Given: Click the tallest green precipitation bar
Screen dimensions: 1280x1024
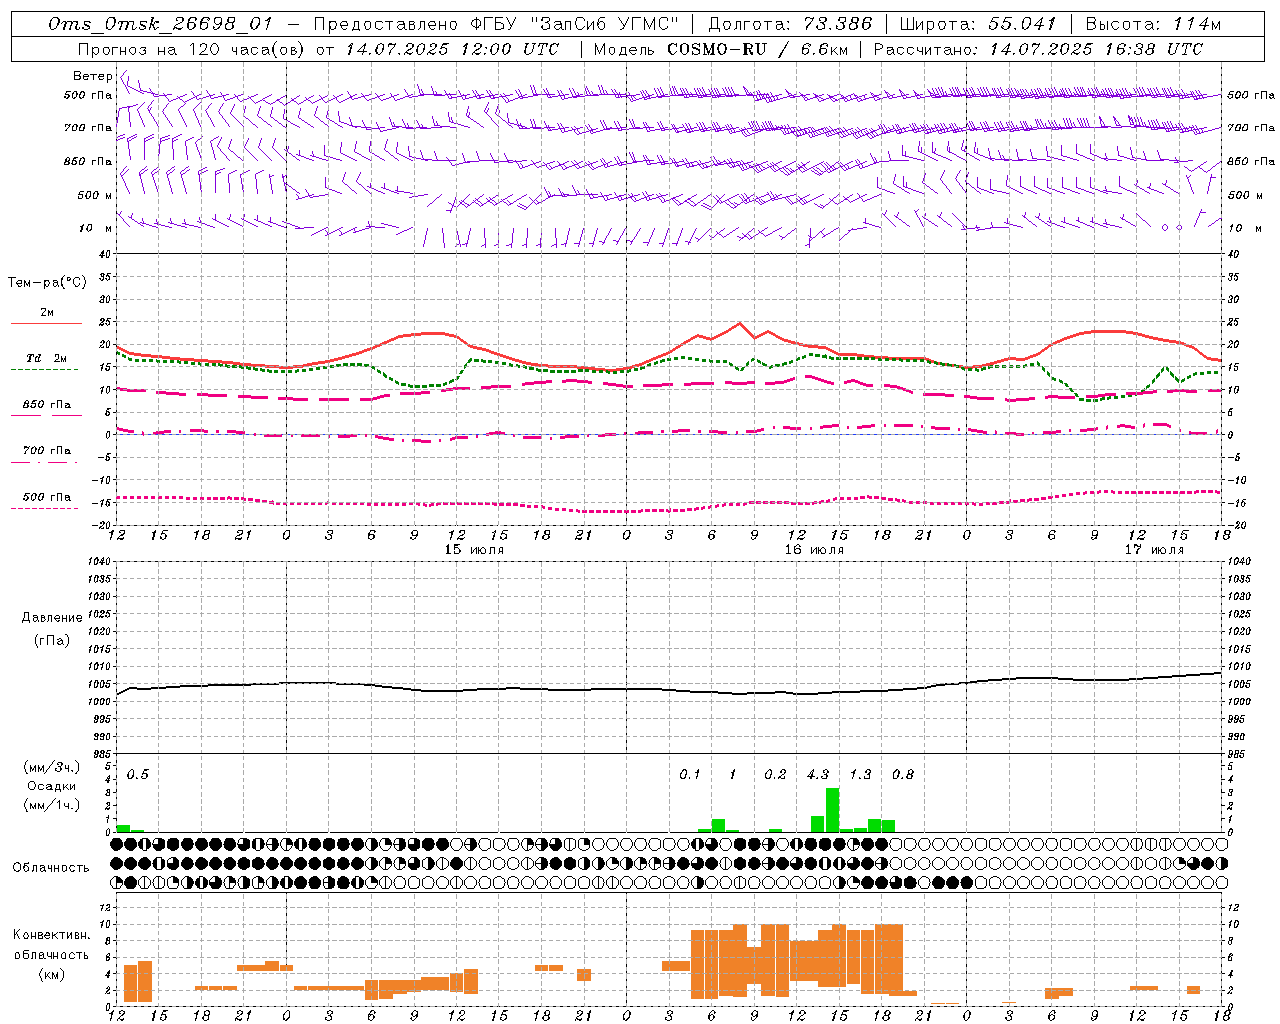Looking at the screenshot, I should [832, 810].
